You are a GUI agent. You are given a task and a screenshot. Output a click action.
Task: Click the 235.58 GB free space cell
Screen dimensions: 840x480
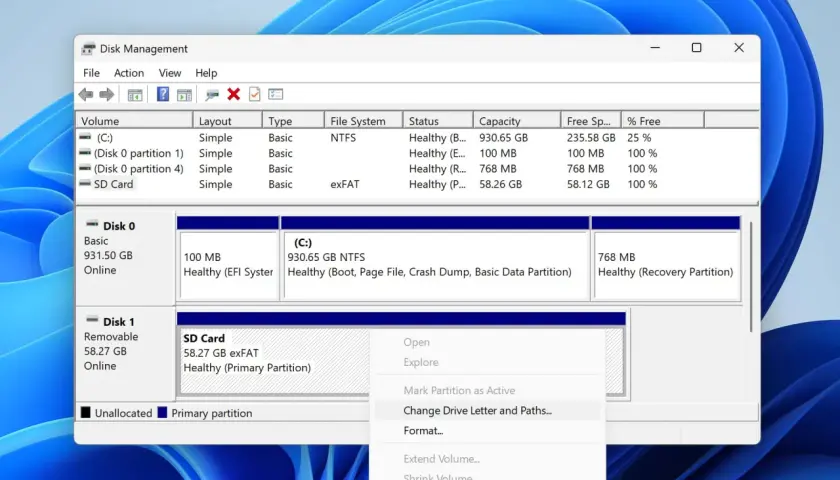pos(591,138)
